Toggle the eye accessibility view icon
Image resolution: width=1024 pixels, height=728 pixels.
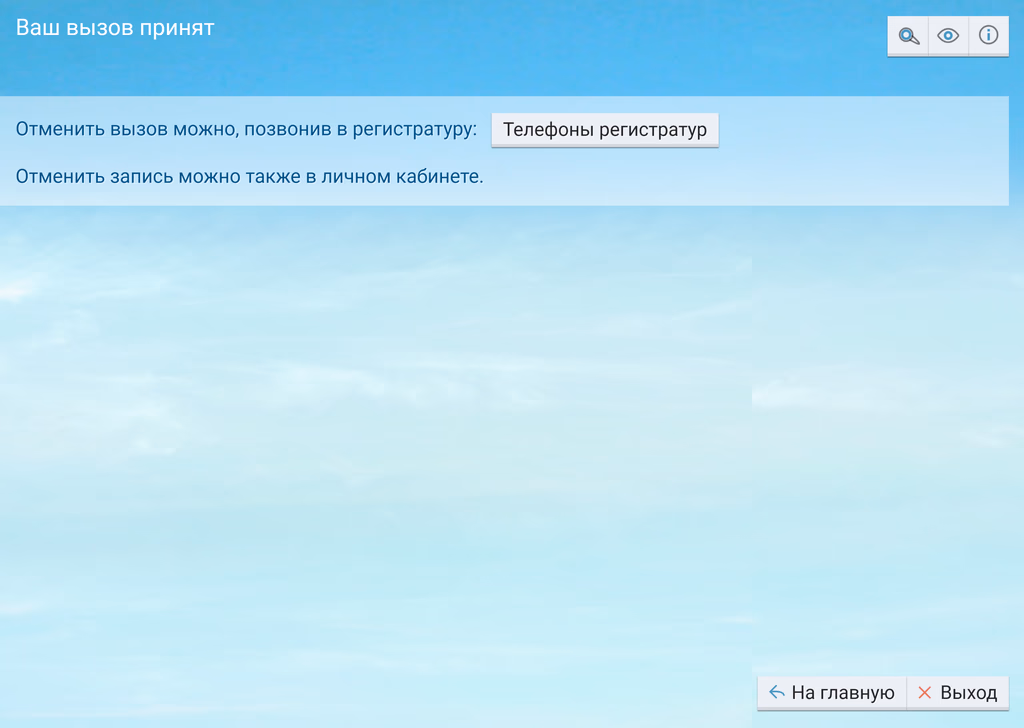[948, 36]
